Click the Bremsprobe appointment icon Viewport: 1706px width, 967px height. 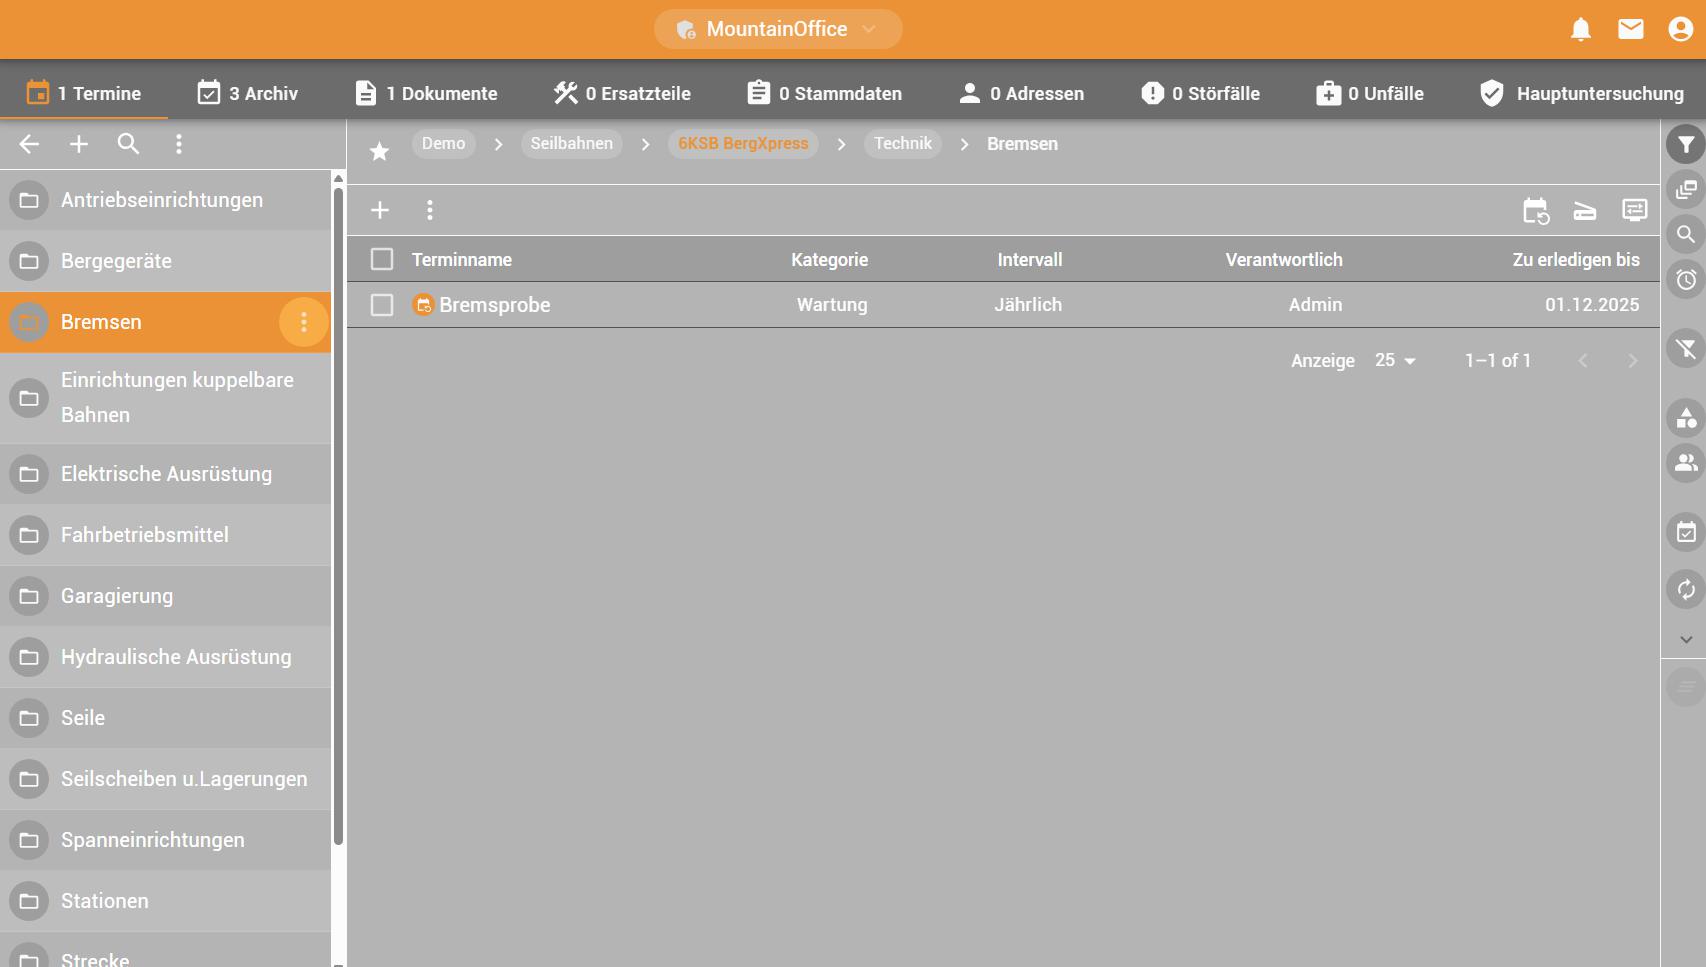point(423,305)
